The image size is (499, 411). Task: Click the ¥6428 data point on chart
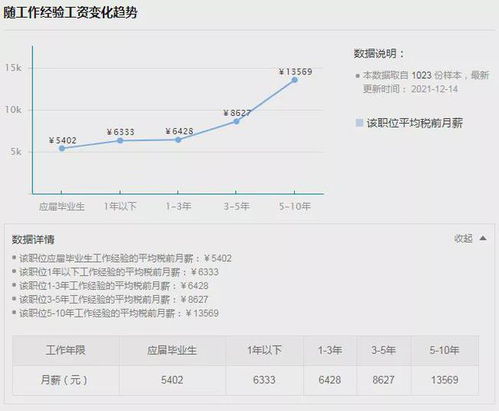(x=178, y=140)
